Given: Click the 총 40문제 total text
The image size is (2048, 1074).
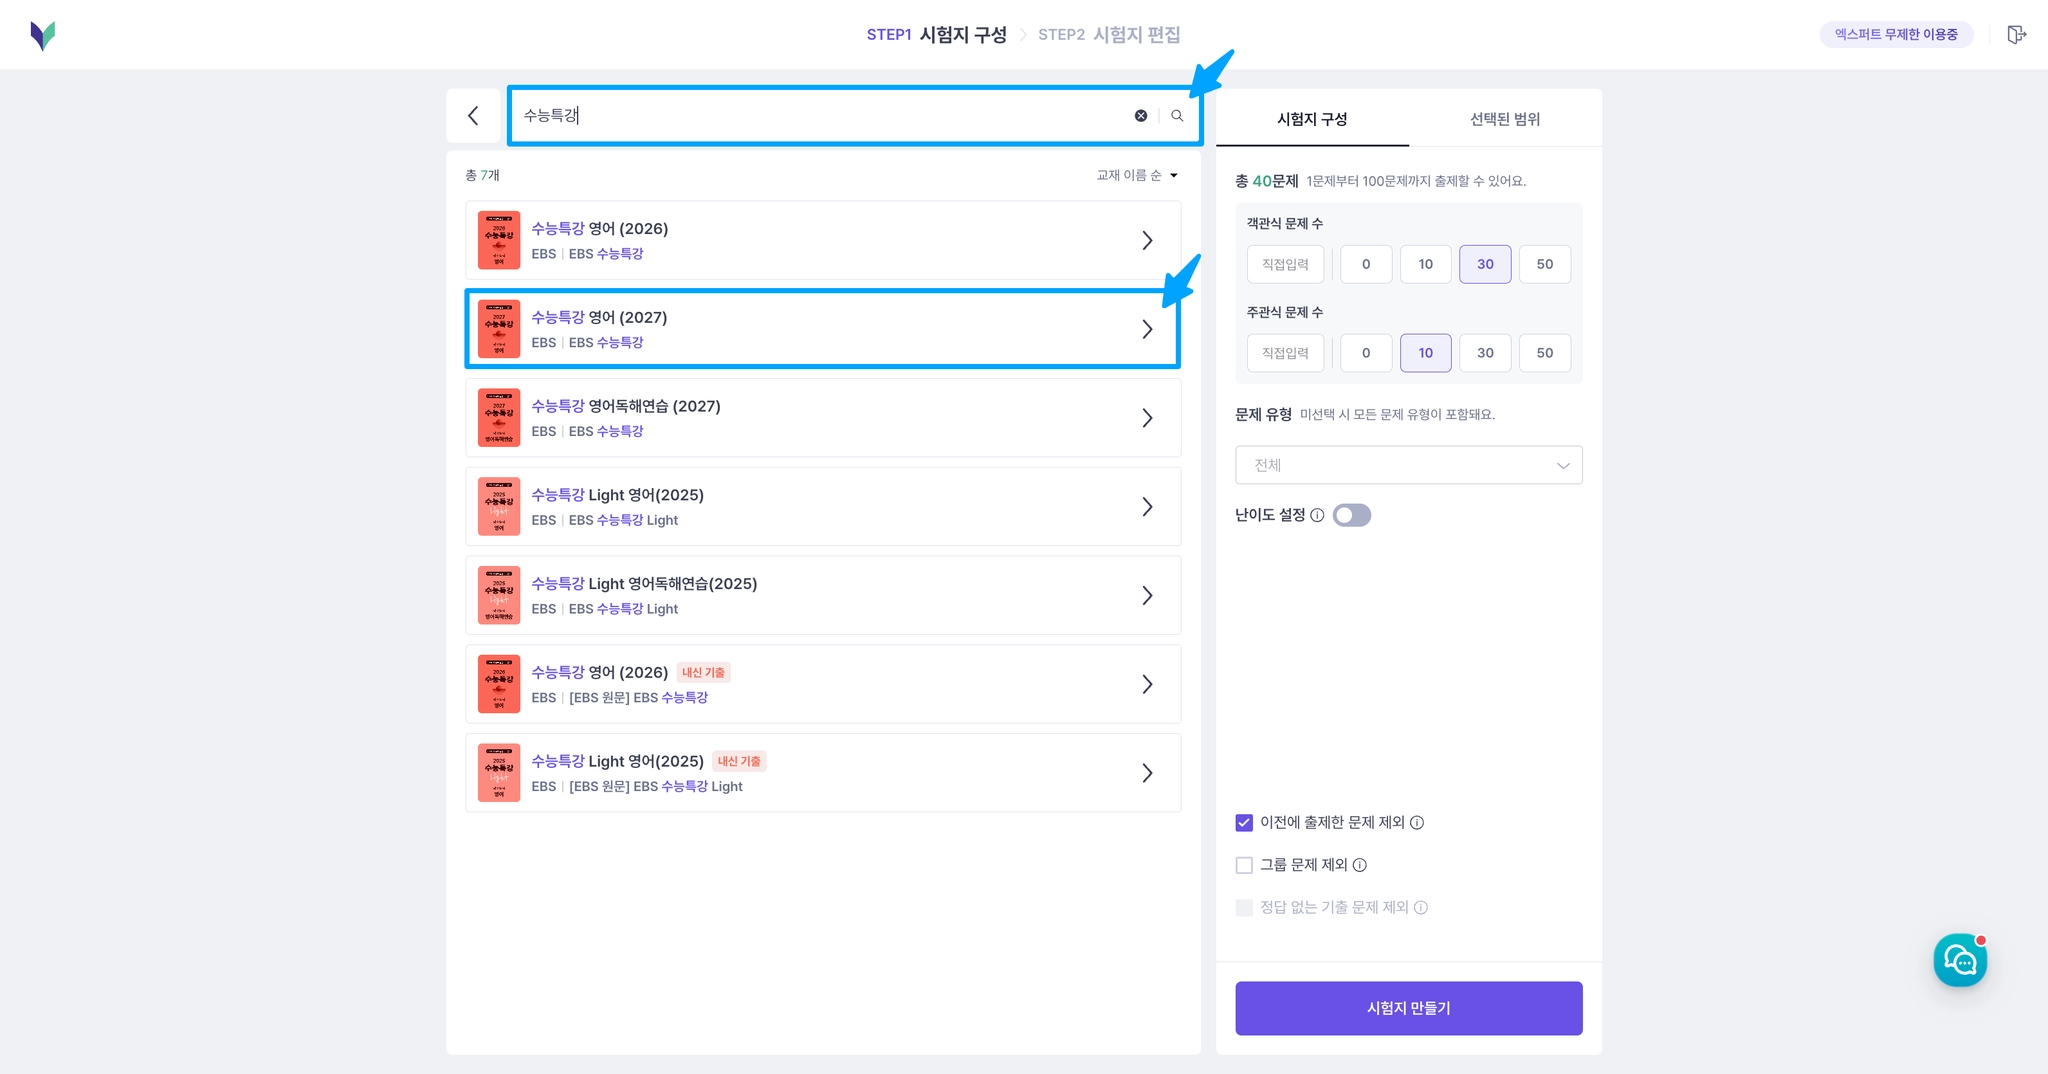Looking at the screenshot, I should (x=1267, y=181).
